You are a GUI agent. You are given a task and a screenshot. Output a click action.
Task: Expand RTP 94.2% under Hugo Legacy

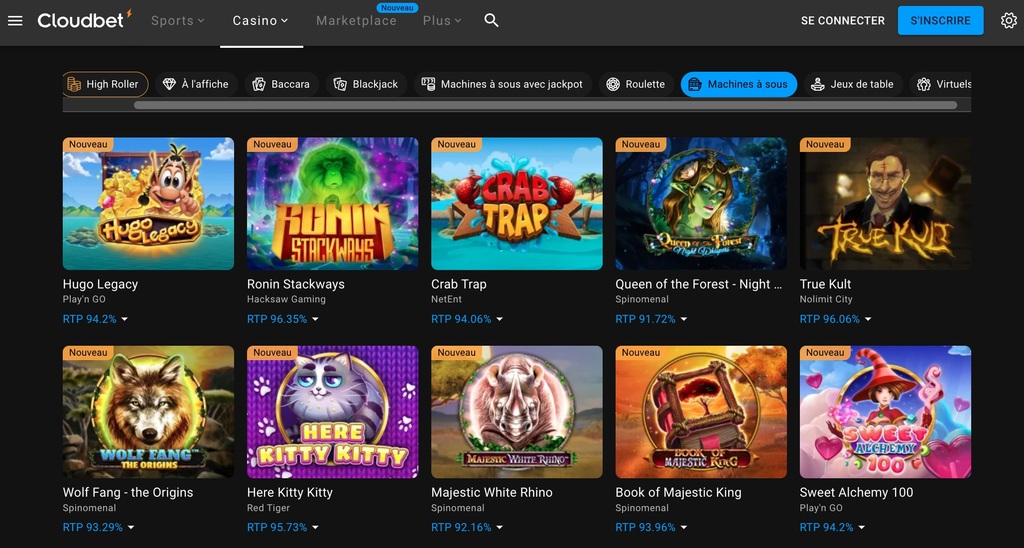(x=95, y=319)
